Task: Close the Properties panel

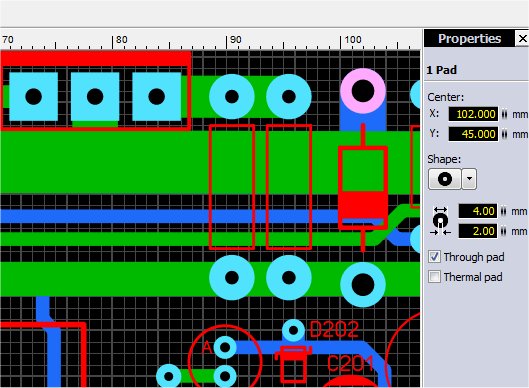Action: (x=522, y=38)
